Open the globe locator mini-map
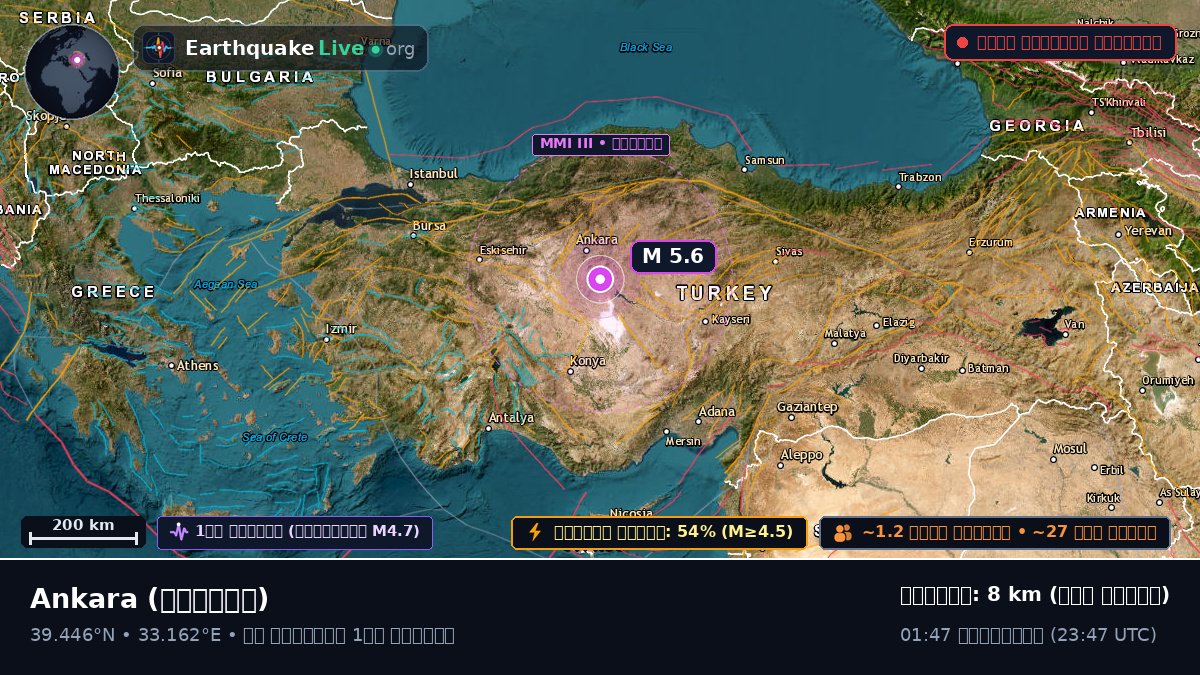 pos(72,72)
